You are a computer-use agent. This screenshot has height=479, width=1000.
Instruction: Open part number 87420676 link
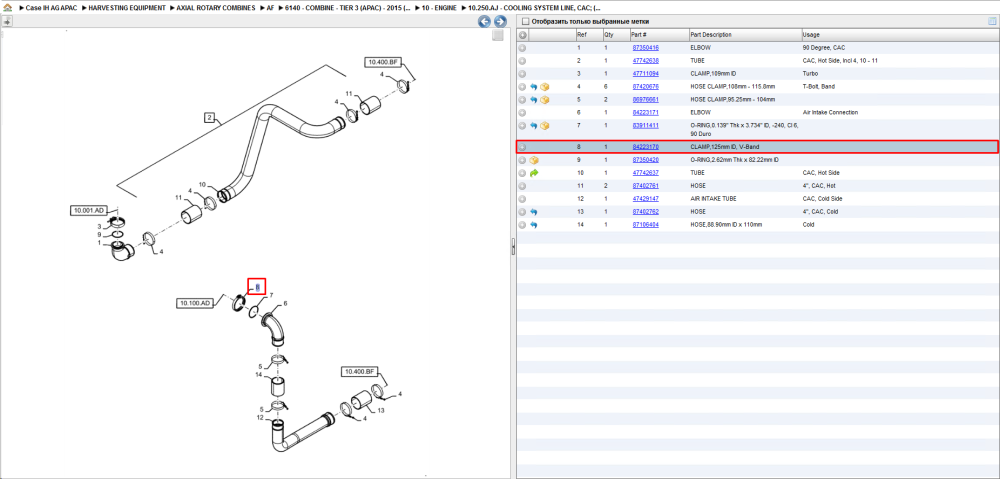645,86
